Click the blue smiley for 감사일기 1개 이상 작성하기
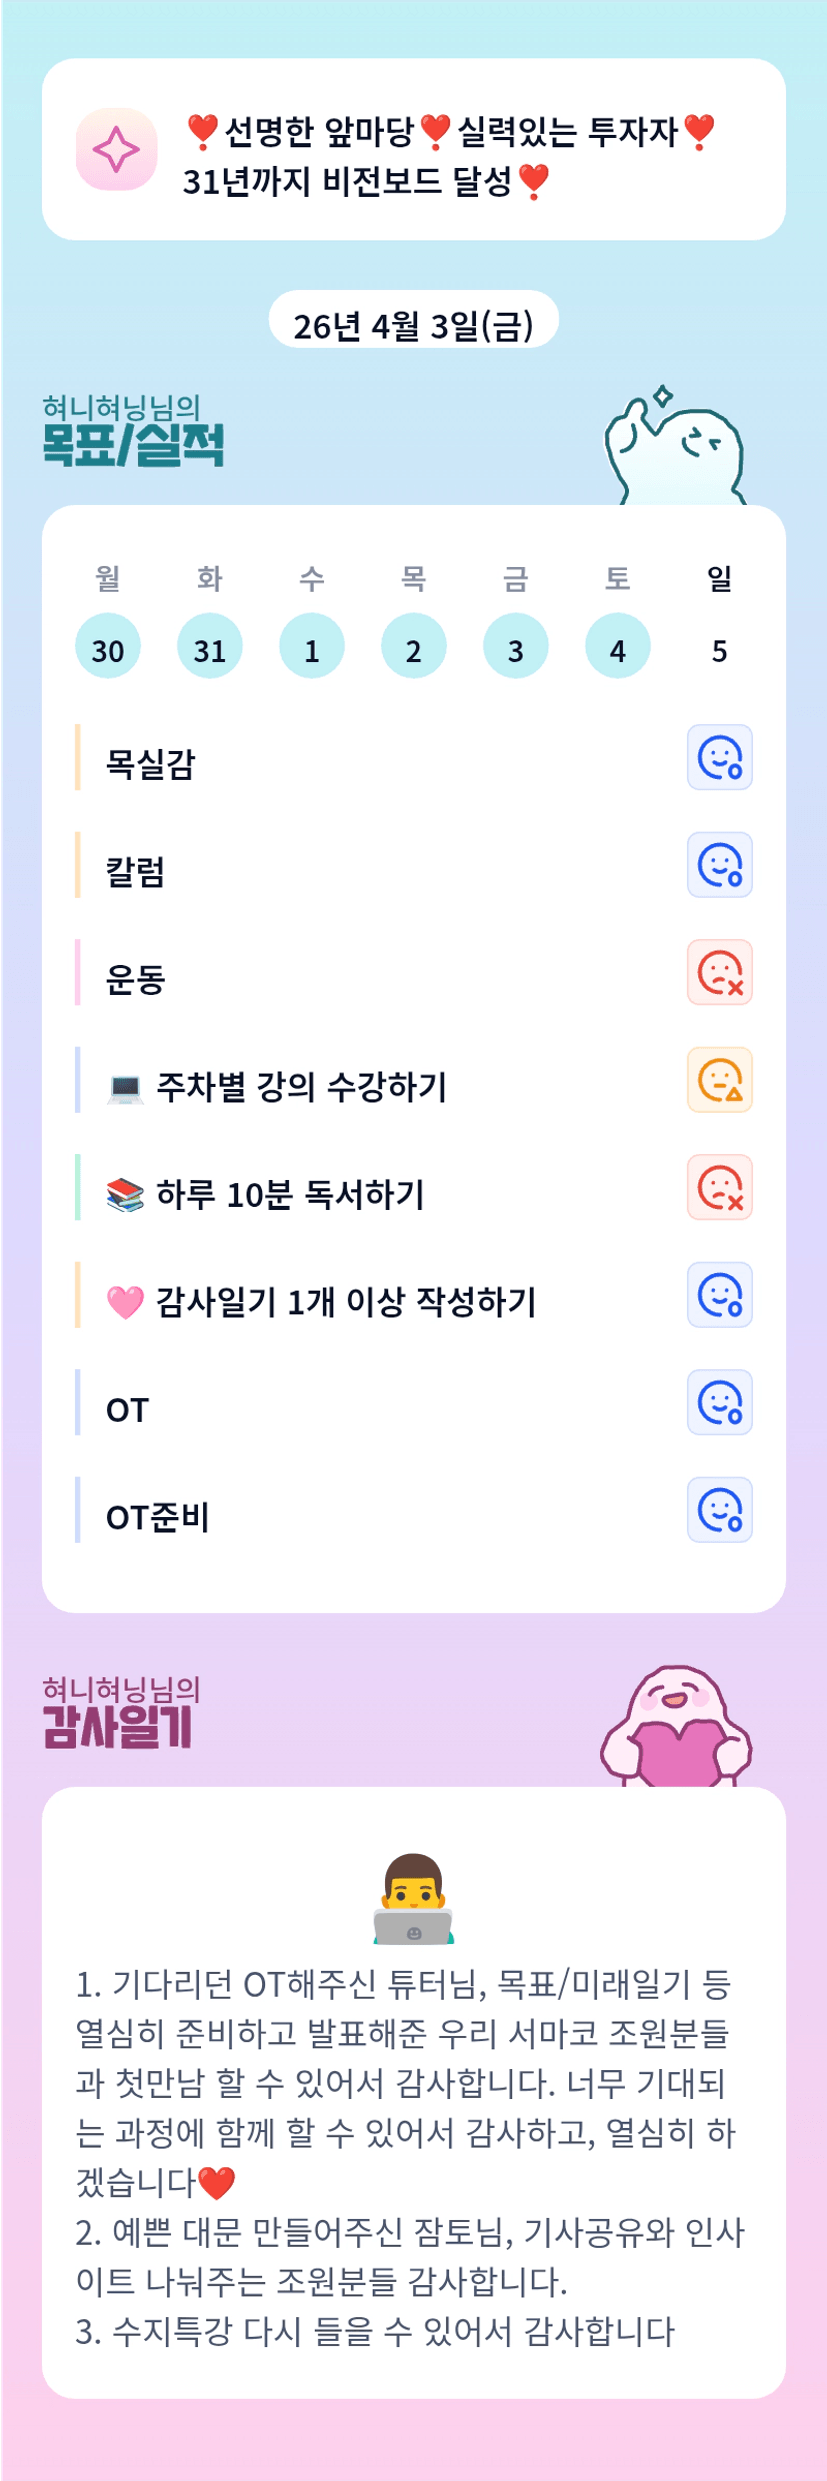Screen dimensions: 827x2481 pyautogui.click(x=719, y=1295)
